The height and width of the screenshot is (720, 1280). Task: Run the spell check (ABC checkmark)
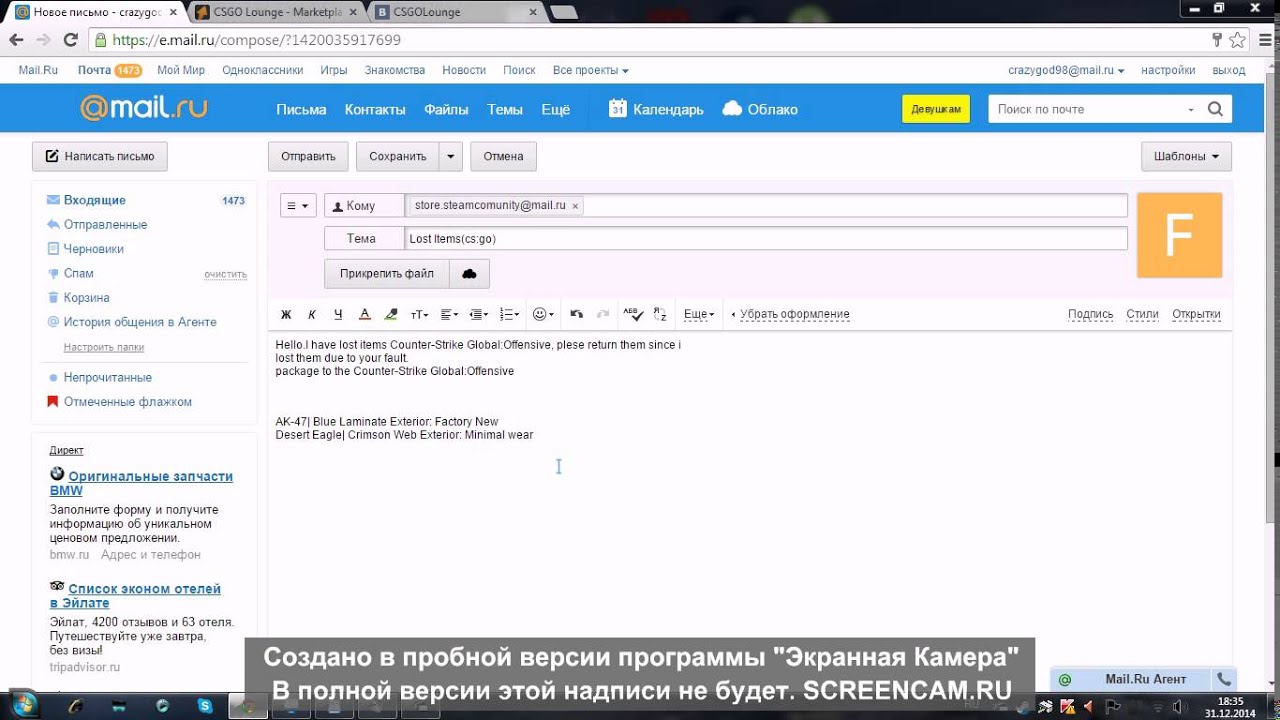633,314
